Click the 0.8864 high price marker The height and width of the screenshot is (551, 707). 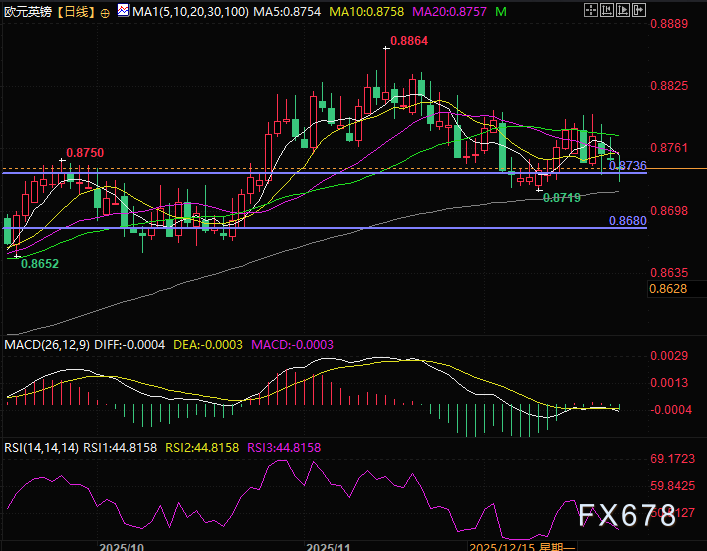point(406,41)
